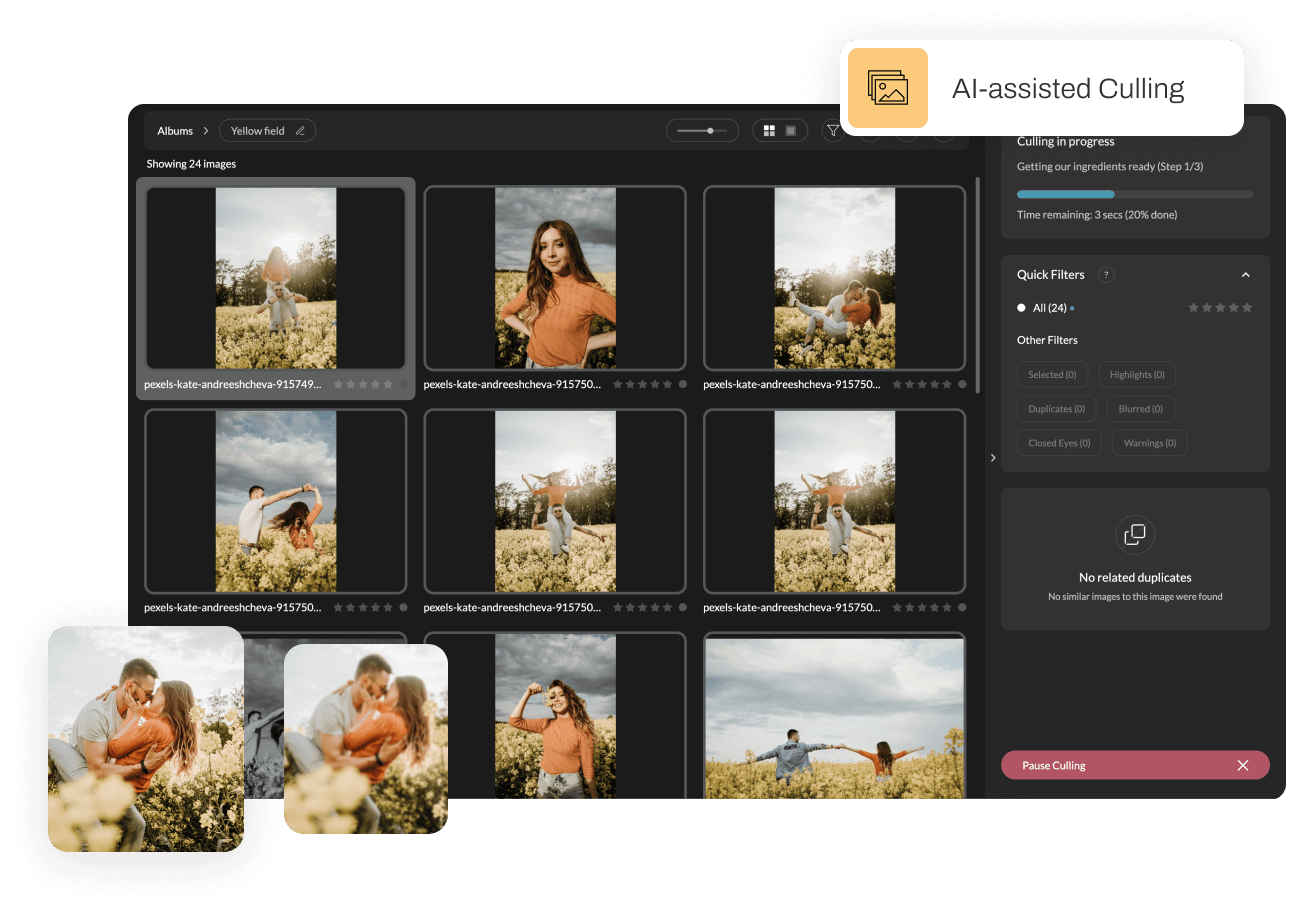Open the first pexels-kate-andreeshcheva image thumbnail
Image resolution: width=1292 pixels, height=908 pixels.
pyautogui.click(x=276, y=278)
